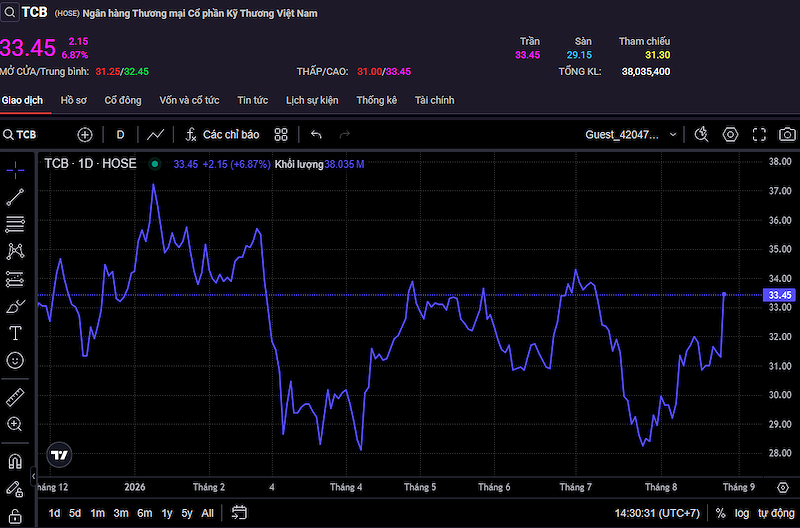The height and width of the screenshot is (528, 800).
Task: Open indicator templates grid icon
Action: 281,135
